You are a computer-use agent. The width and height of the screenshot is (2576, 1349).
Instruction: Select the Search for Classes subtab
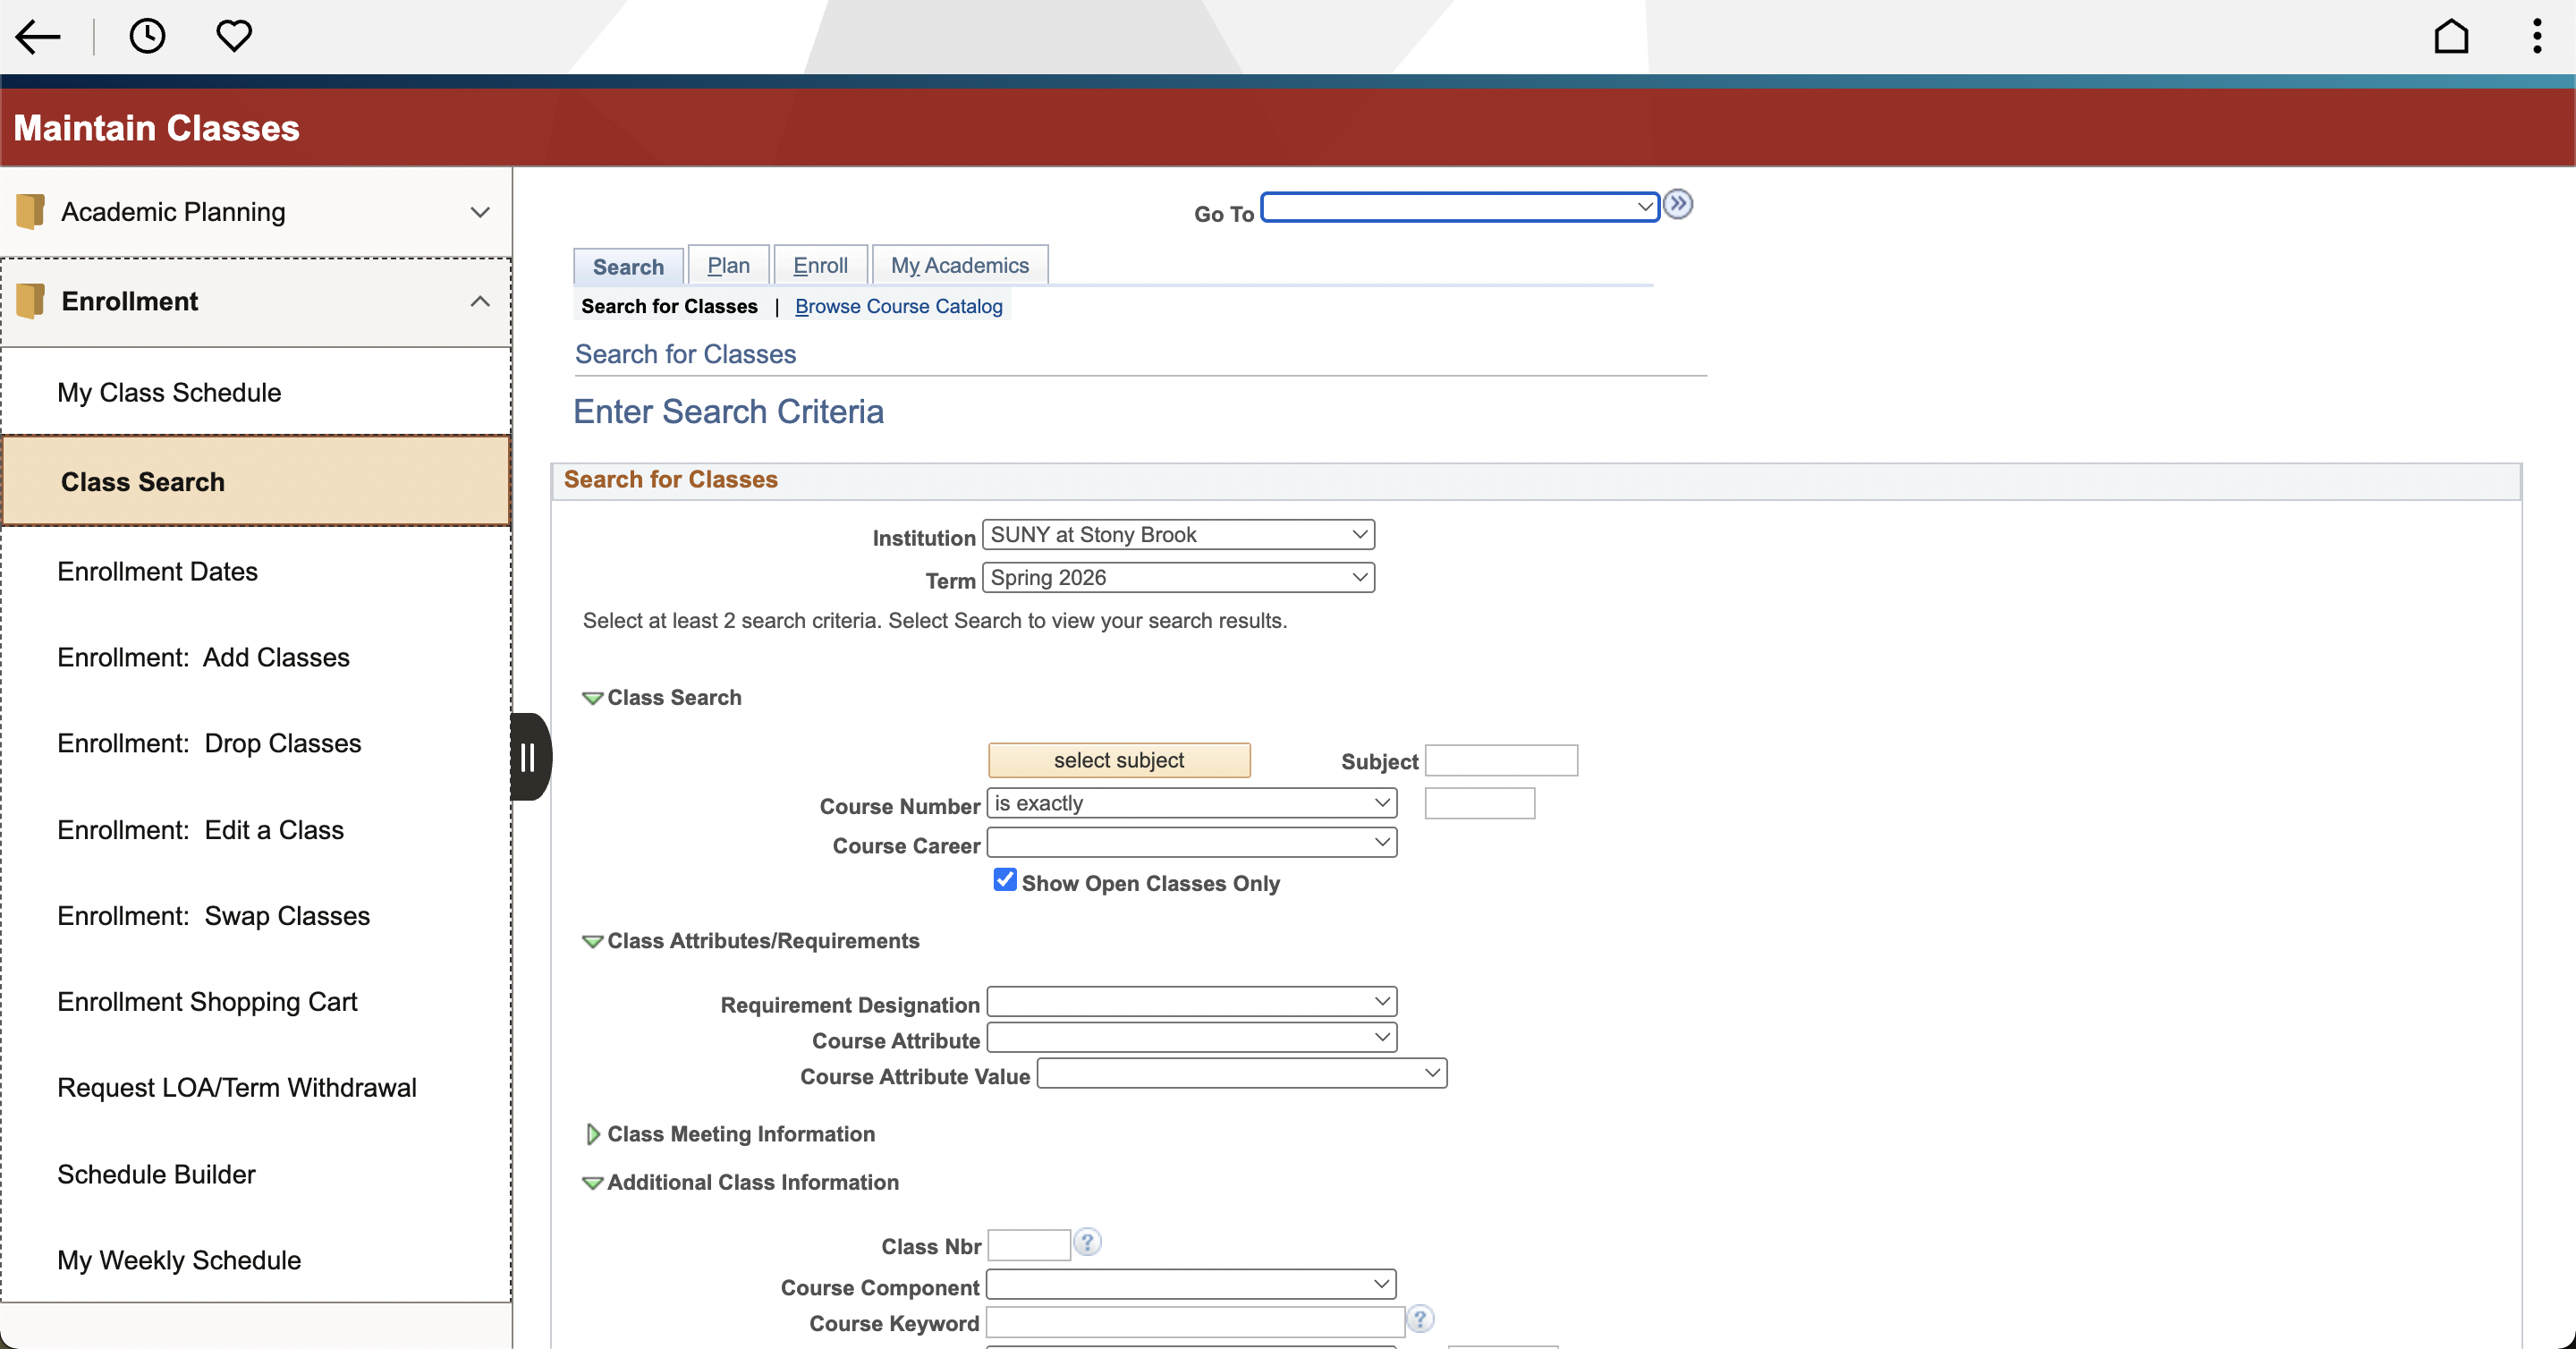pos(669,307)
